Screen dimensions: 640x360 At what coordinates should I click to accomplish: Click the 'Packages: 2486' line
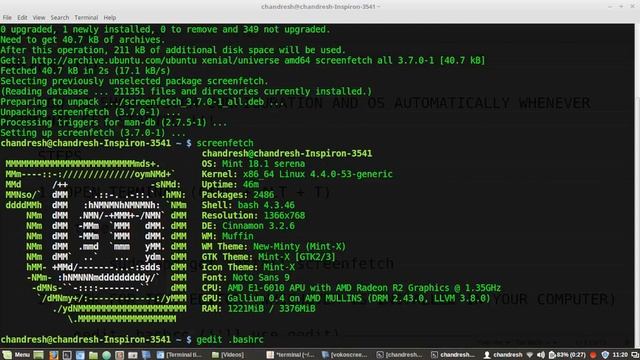pyautogui.click(x=238, y=195)
